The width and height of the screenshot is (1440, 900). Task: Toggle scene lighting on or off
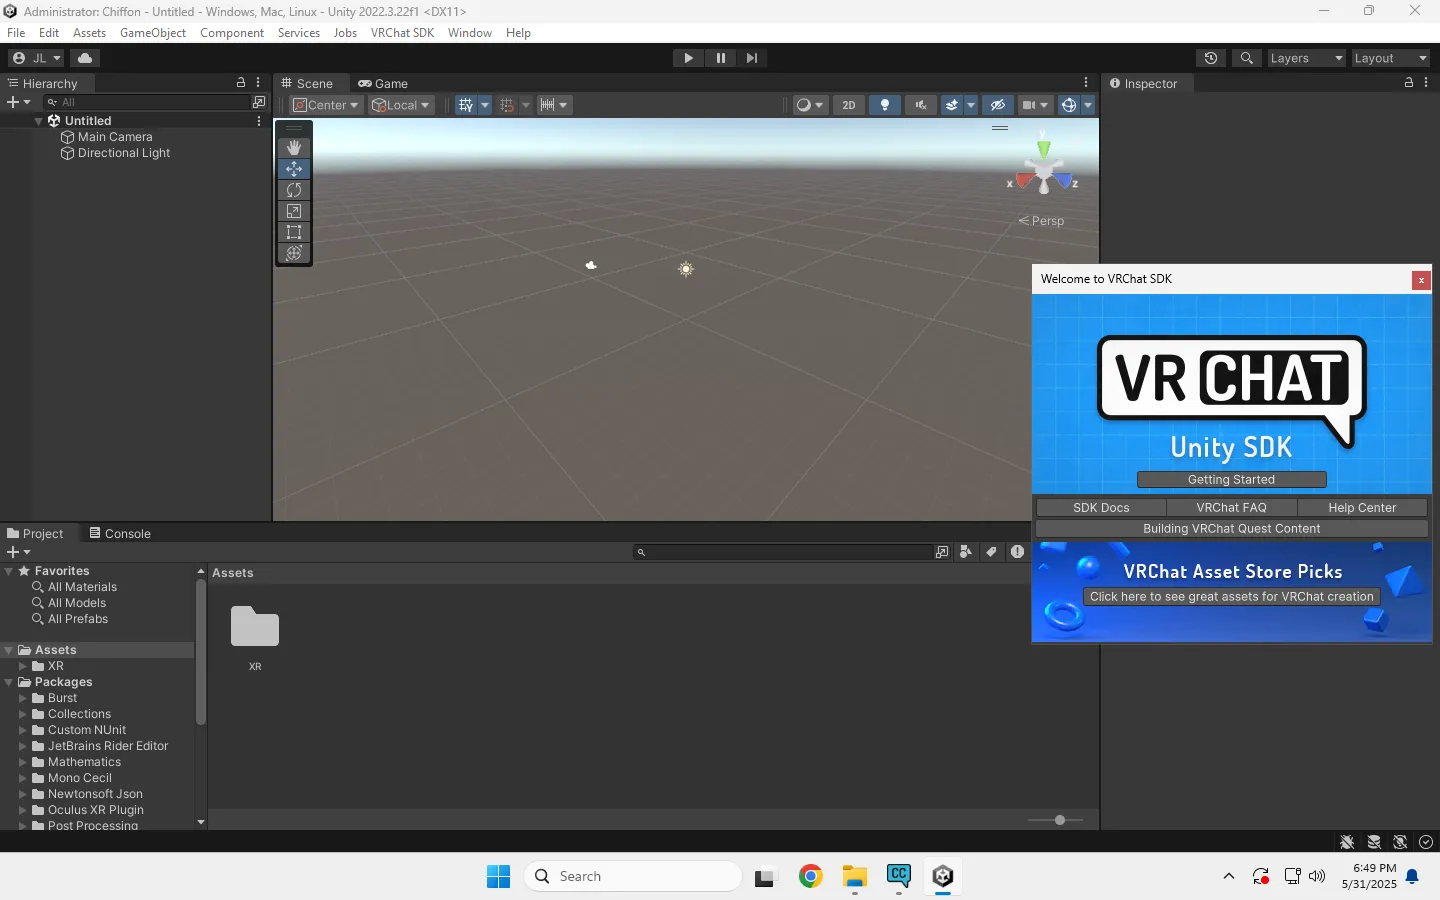click(885, 105)
